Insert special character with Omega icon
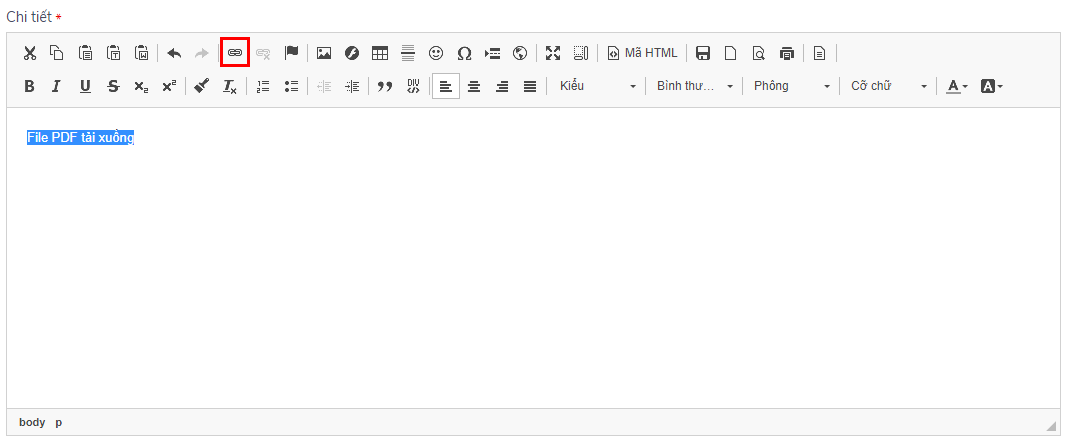Image resolution: width=1072 pixels, height=446 pixels. [464, 53]
